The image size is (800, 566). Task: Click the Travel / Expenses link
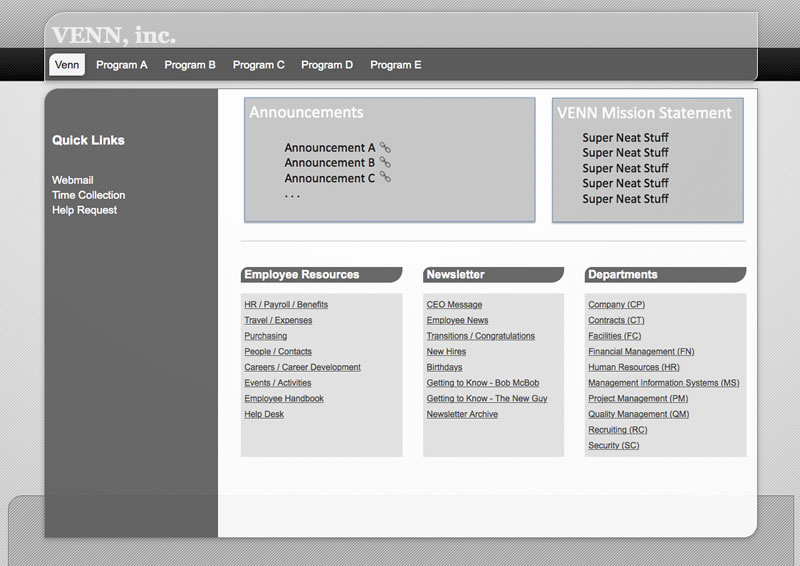278,321
